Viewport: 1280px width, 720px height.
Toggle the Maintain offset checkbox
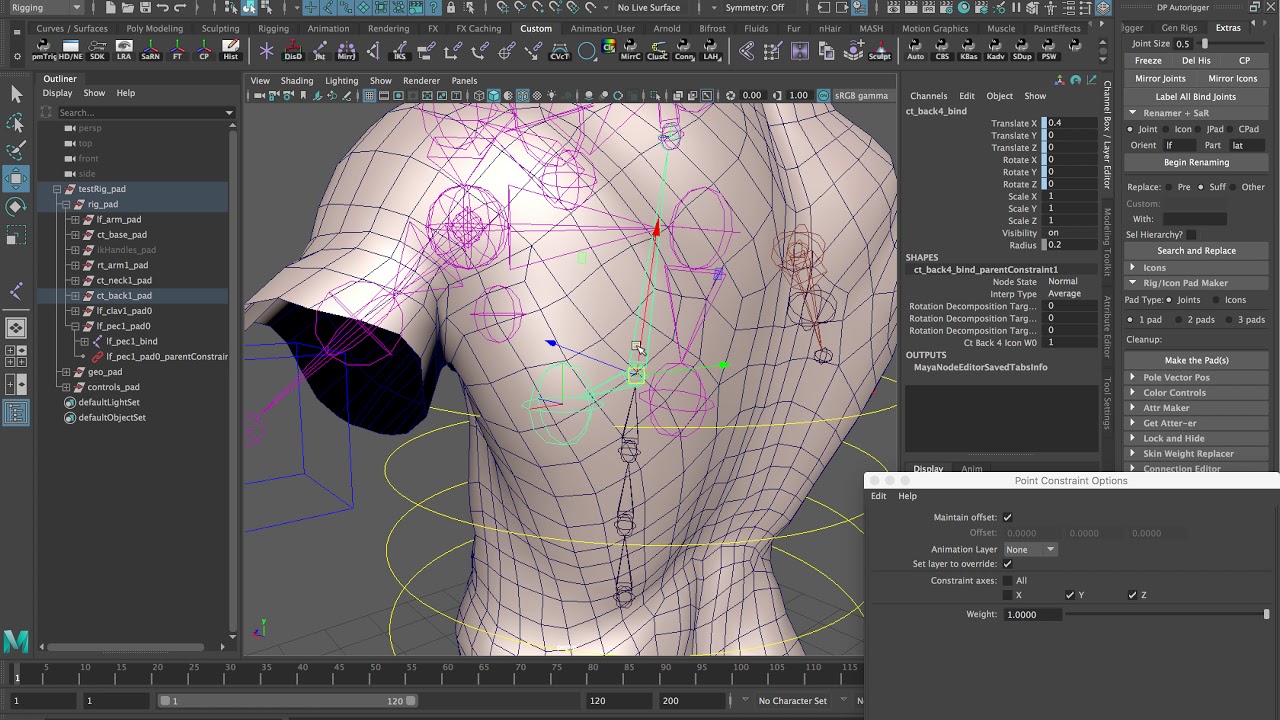tap(1008, 518)
